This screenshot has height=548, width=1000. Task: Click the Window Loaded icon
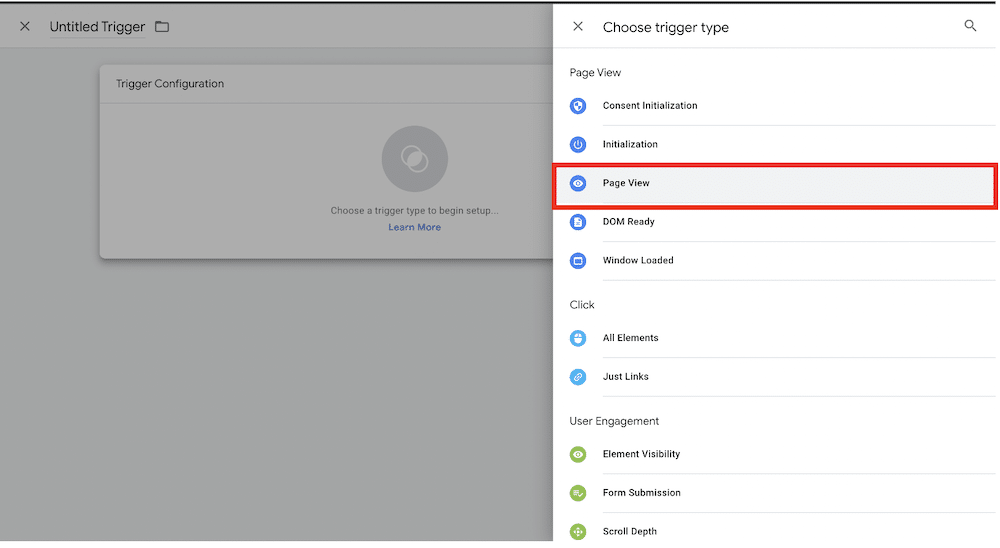coord(578,261)
